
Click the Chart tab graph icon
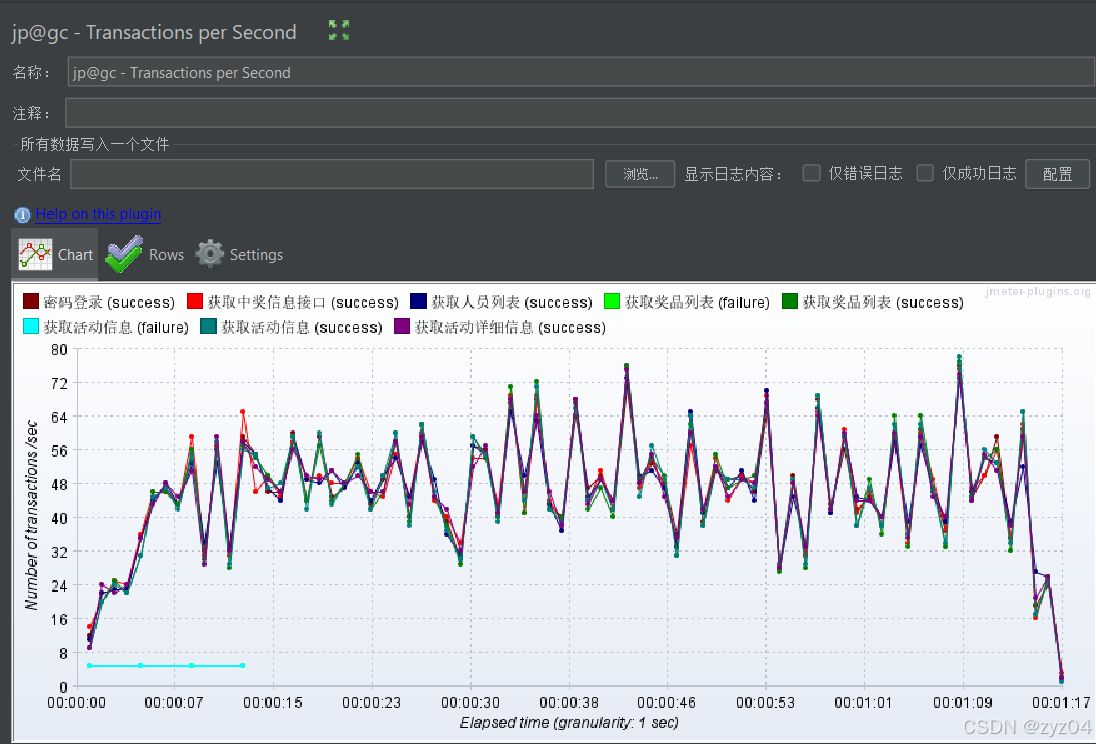(x=35, y=255)
